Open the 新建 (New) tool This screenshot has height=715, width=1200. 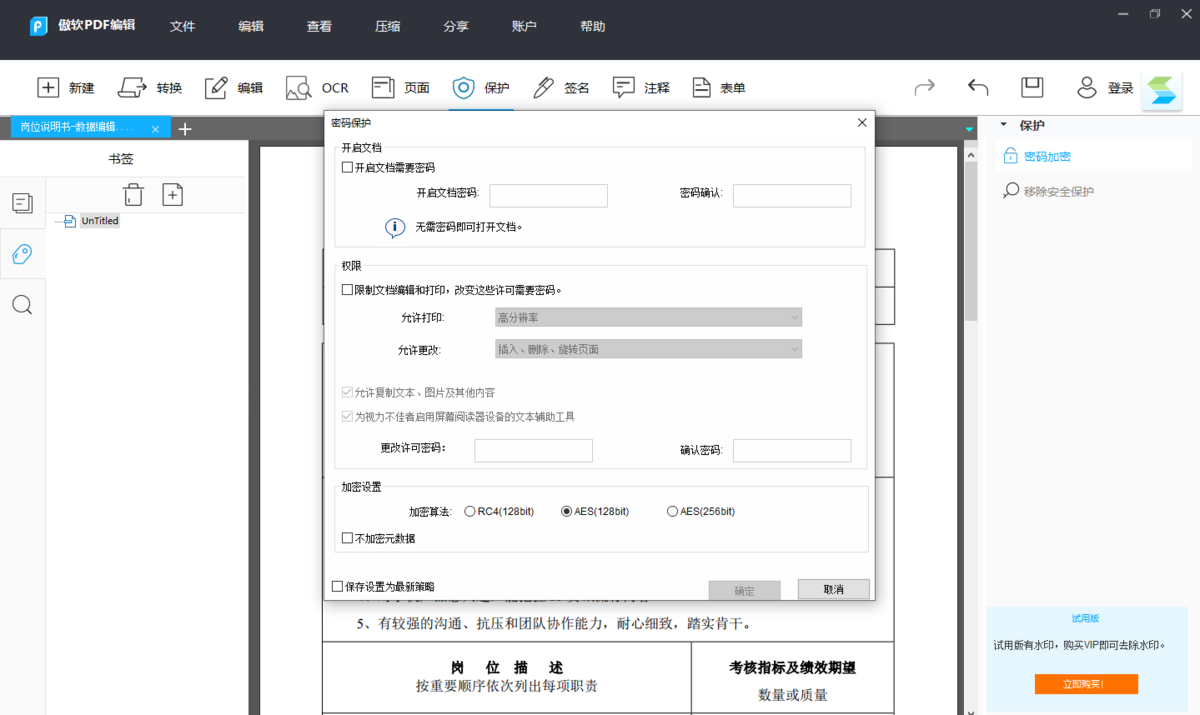(66, 87)
